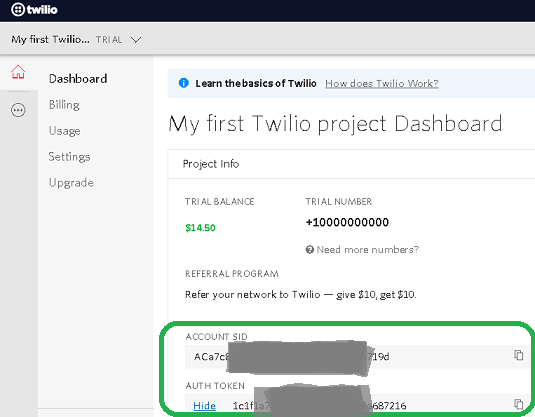Click the AUTH TOKEN label

(x=215, y=386)
